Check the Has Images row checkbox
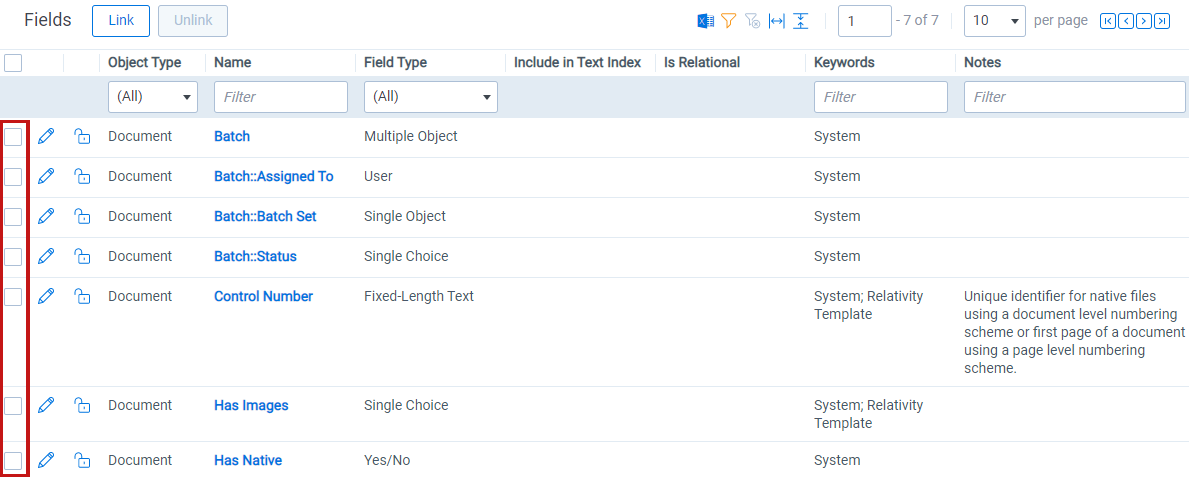 click(13, 406)
